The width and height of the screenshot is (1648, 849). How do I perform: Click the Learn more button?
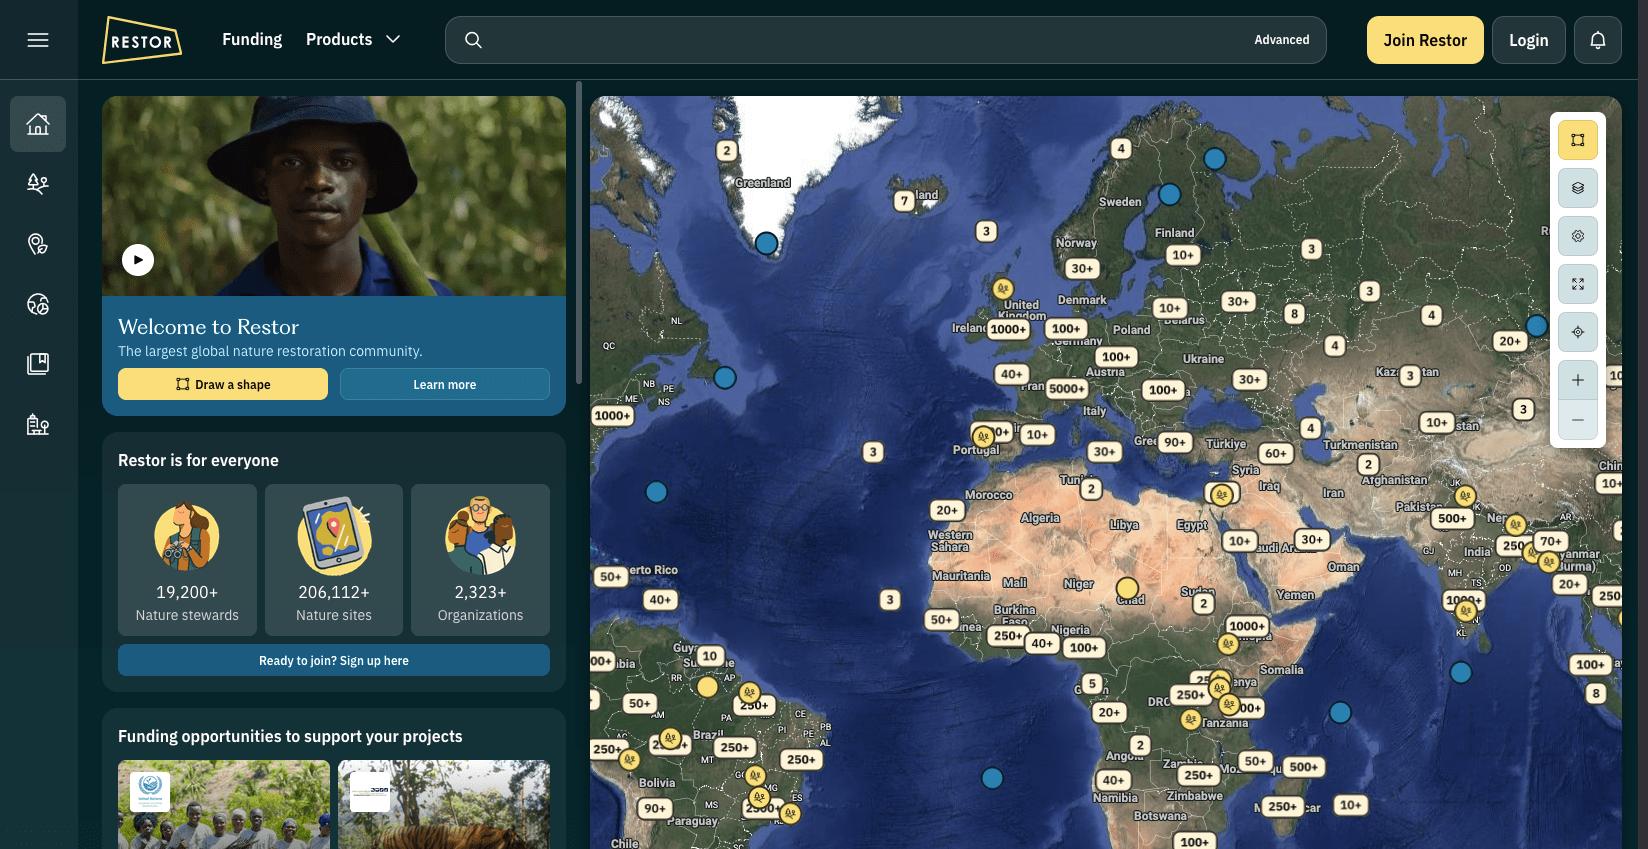click(445, 384)
